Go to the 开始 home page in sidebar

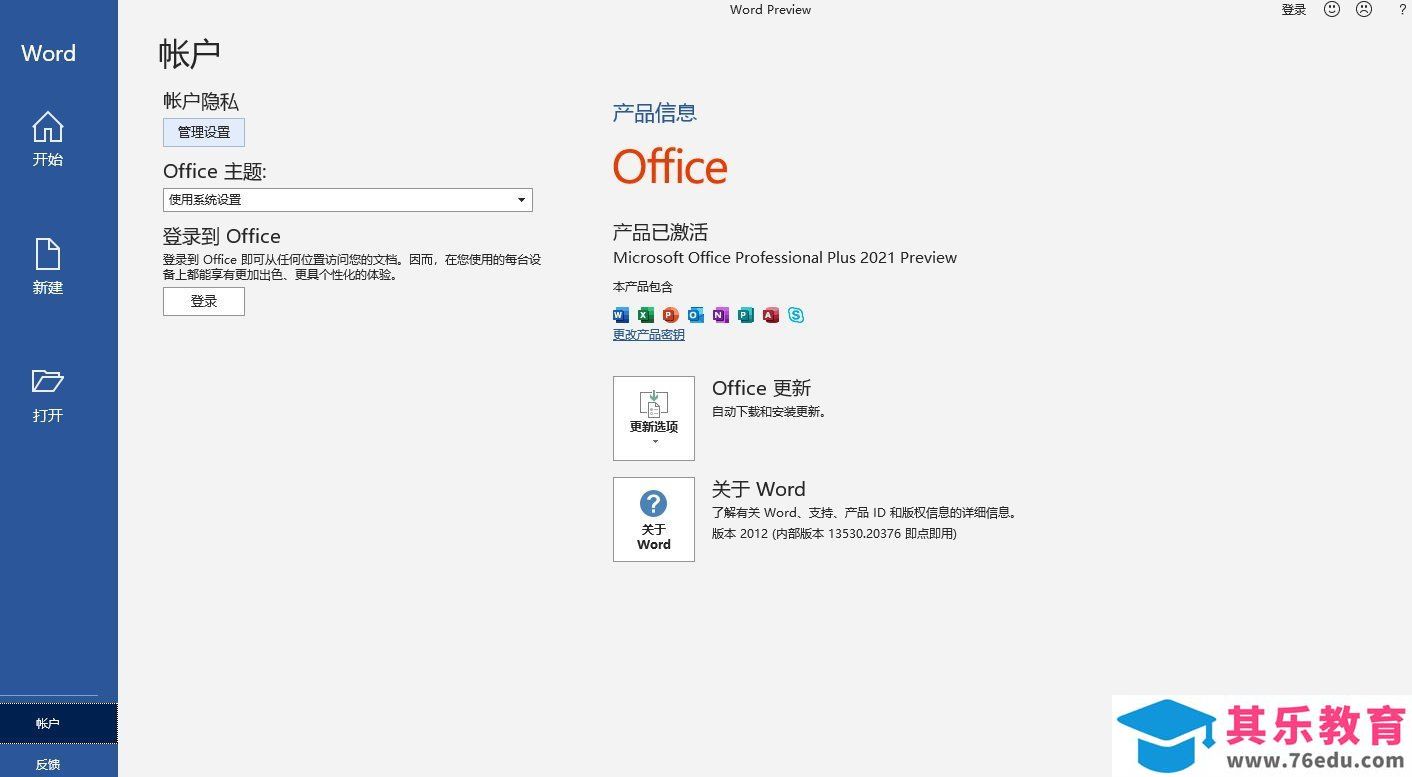click(x=48, y=139)
